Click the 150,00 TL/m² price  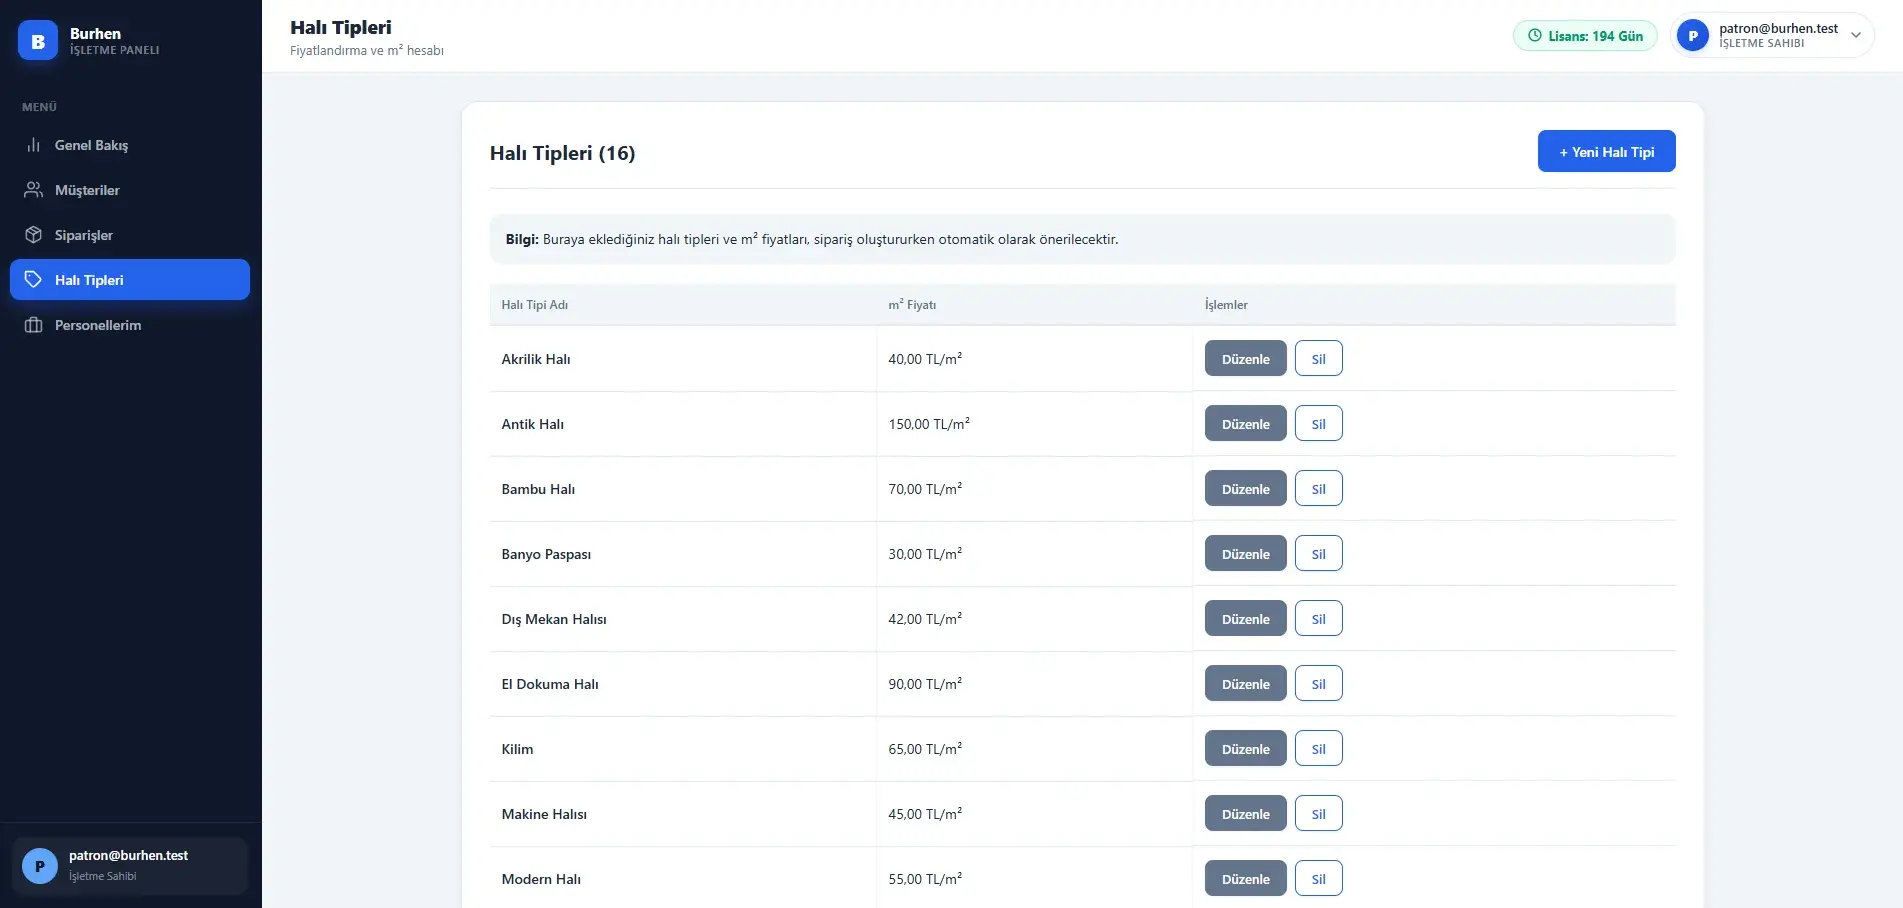tap(929, 423)
